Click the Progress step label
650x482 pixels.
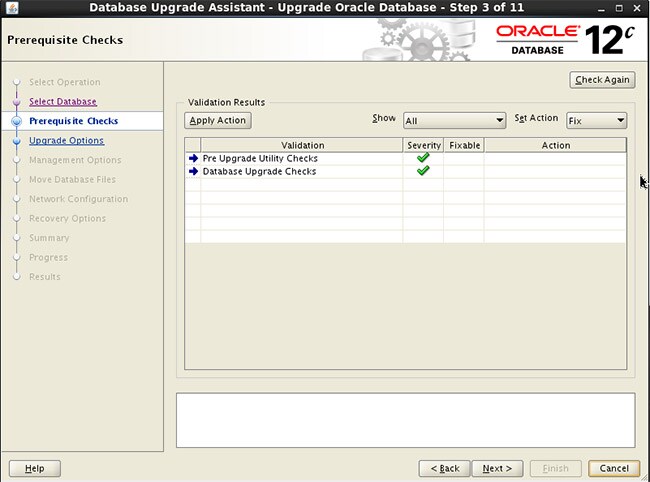(x=49, y=257)
